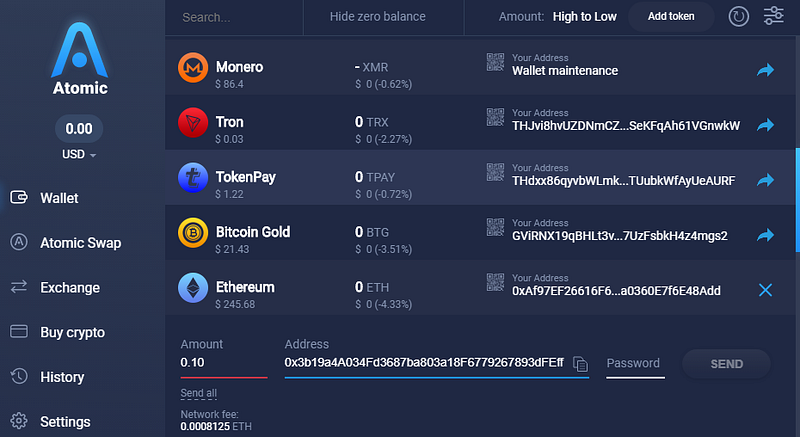View transaction History

click(62, 377)
